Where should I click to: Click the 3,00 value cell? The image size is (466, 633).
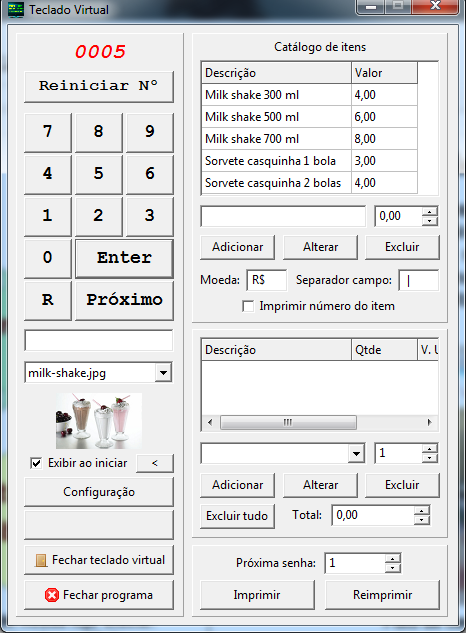[x=384, y=161]
